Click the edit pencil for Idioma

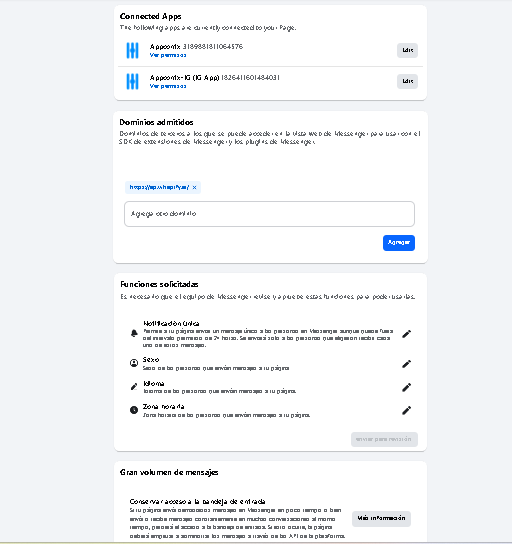coord(406,387)
